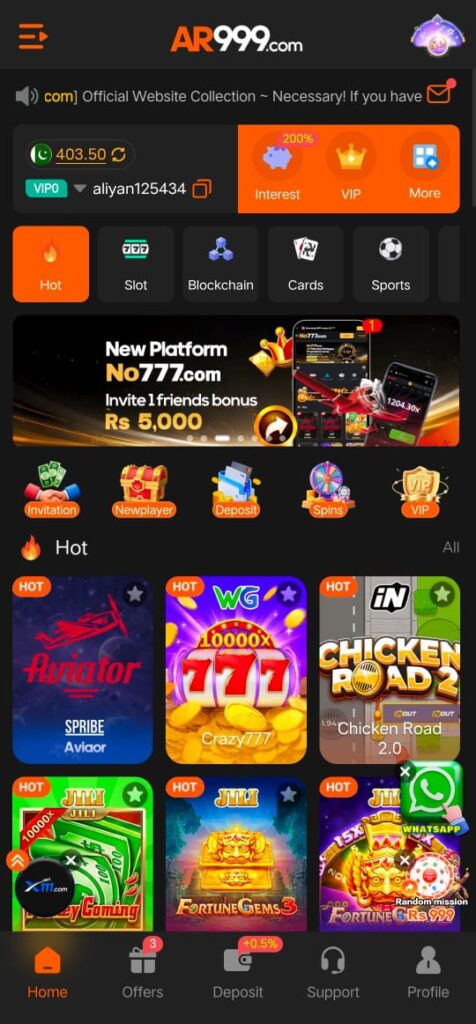
Task: Open the mail envelope inbox icon
Action: 439,94
